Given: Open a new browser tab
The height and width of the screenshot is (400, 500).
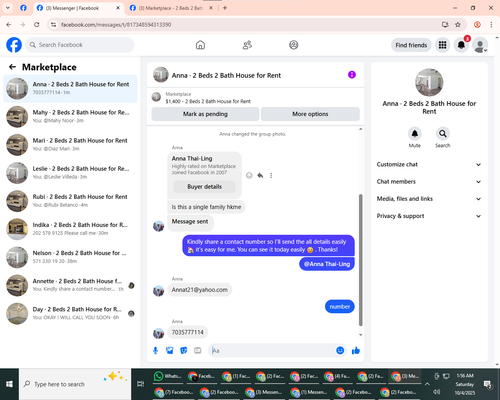Looking at the screenshot, I should (225, 8).
